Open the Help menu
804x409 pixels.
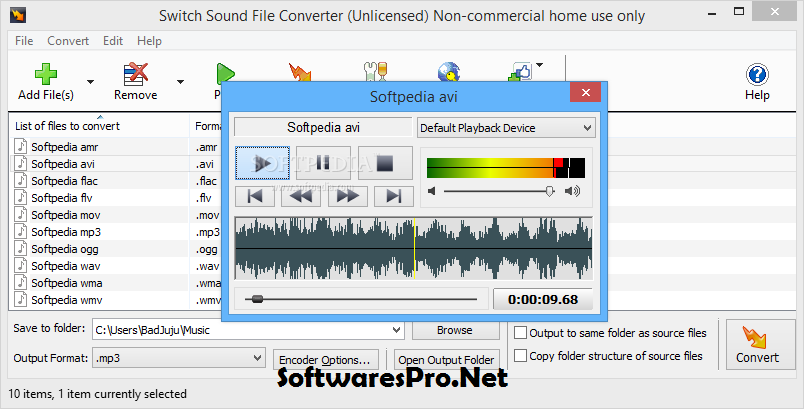(x=149, y=40)
